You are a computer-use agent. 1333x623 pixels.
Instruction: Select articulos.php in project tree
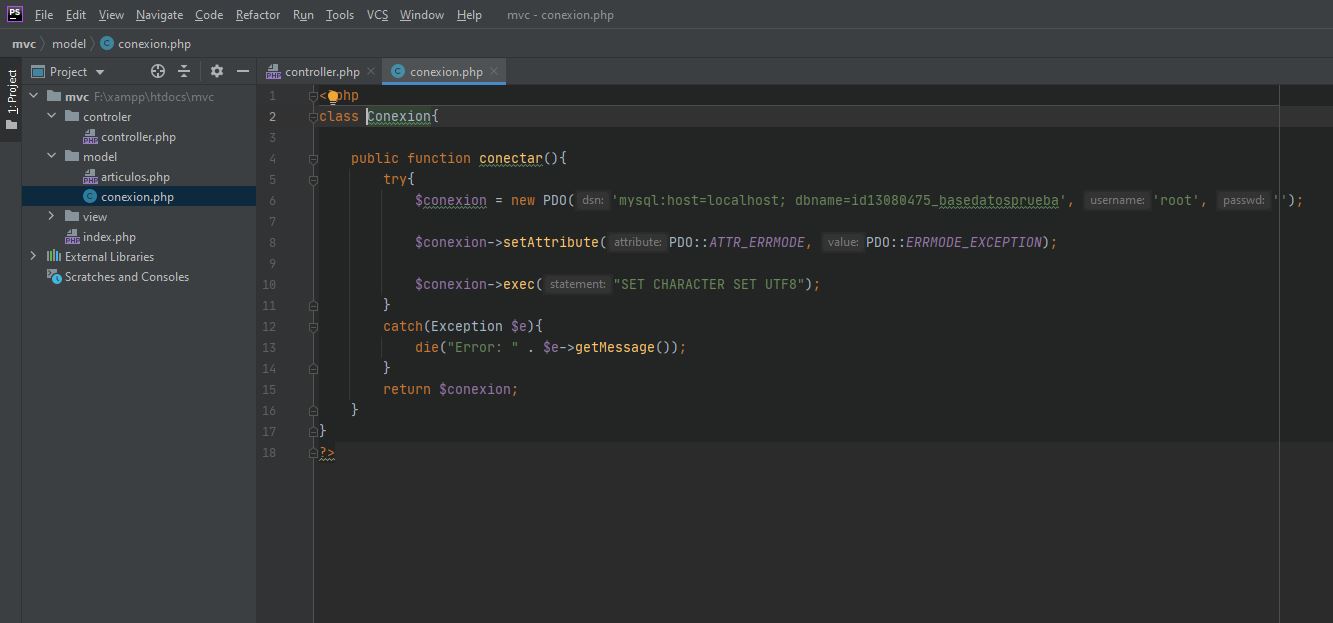[x=135, y=177]
